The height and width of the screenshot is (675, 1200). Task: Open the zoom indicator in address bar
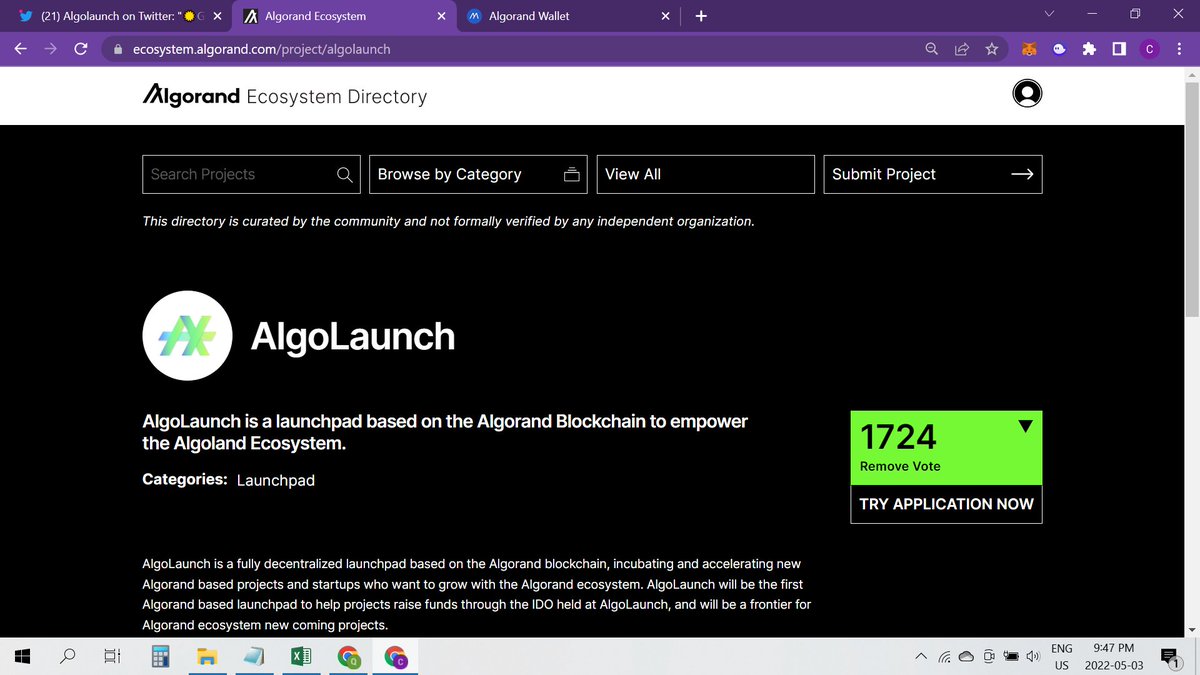tap(932, 48)
